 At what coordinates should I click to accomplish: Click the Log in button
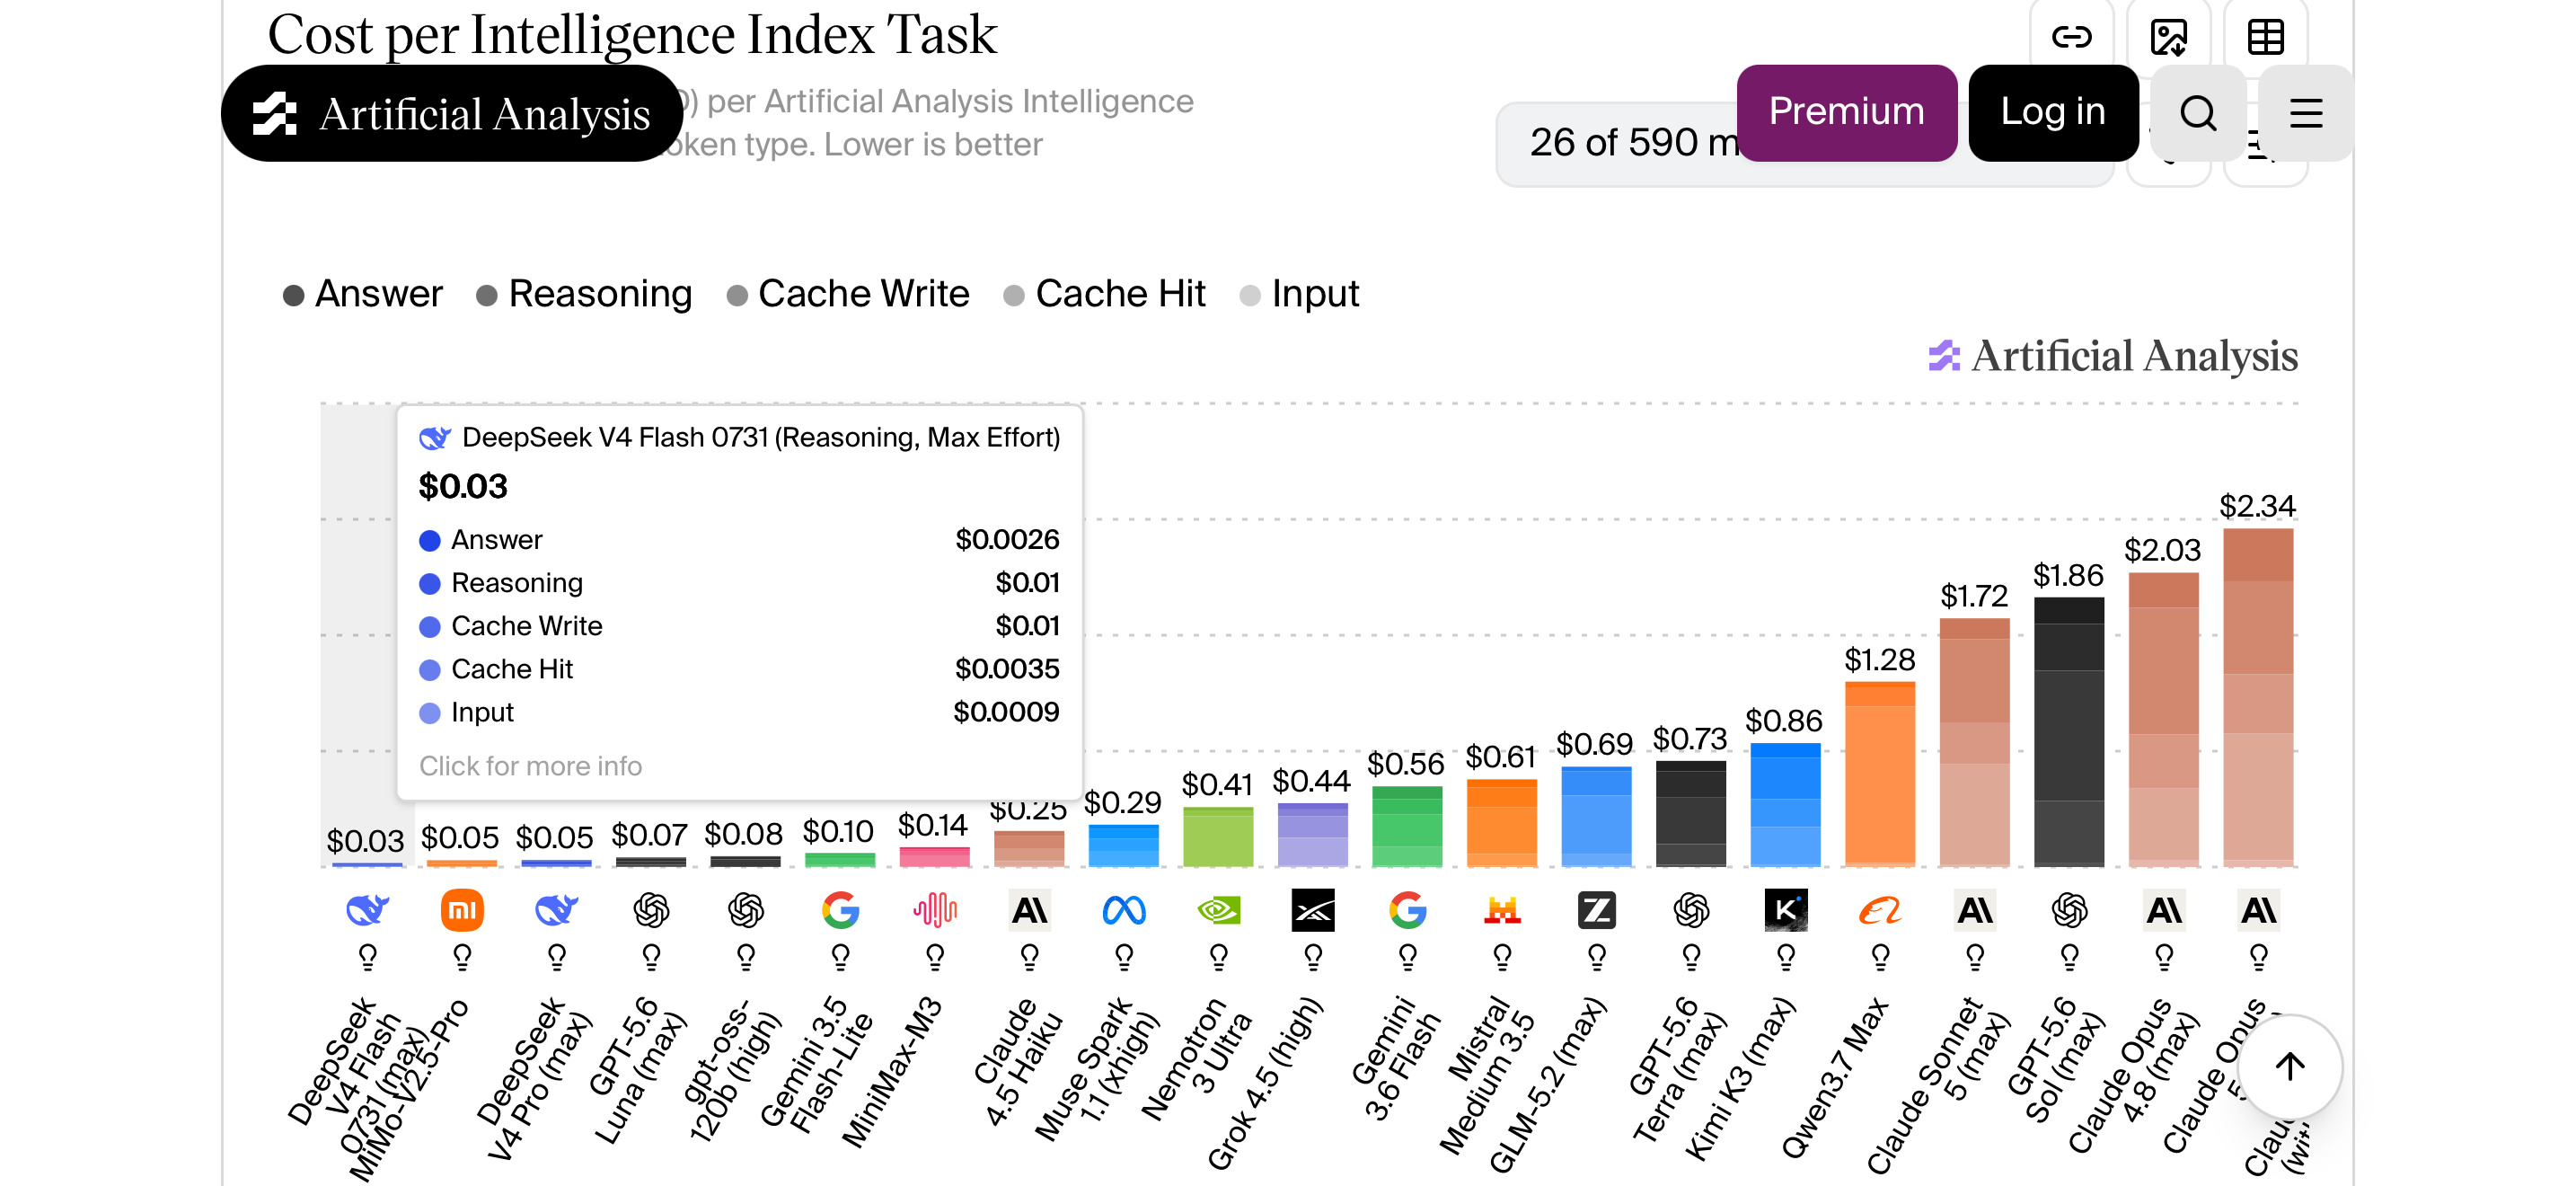coord(2053,112)
